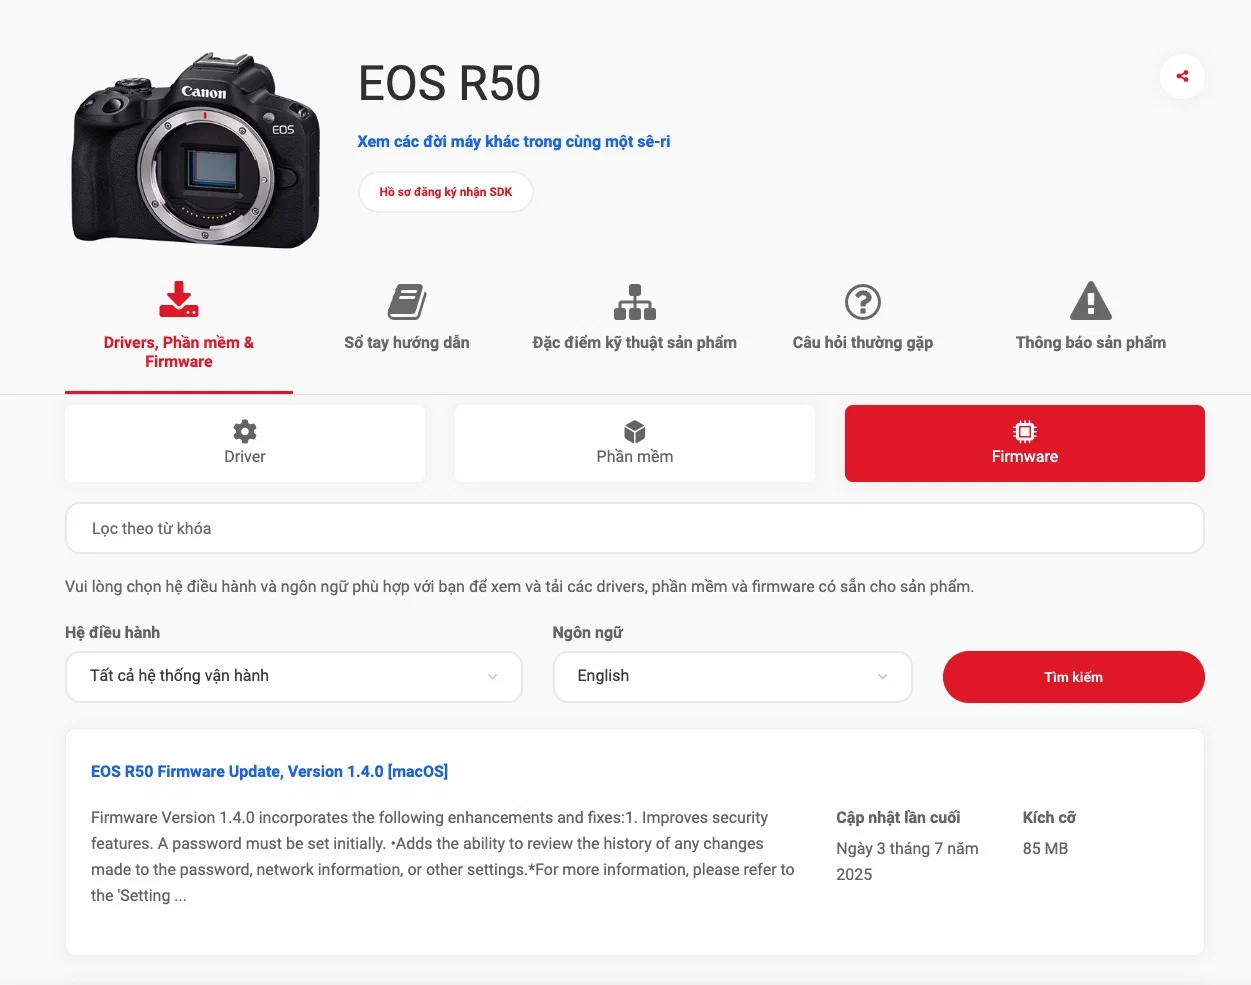Click the Driver gear icon
Image resolution: width=1251 pixels, height=985 pixels.
245,431
